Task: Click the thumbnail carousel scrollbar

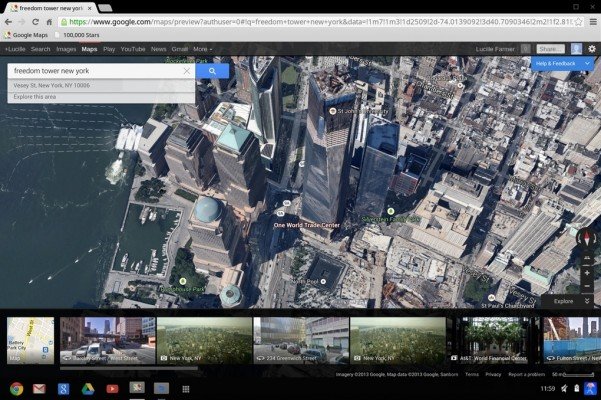Action: pos(129,369)
